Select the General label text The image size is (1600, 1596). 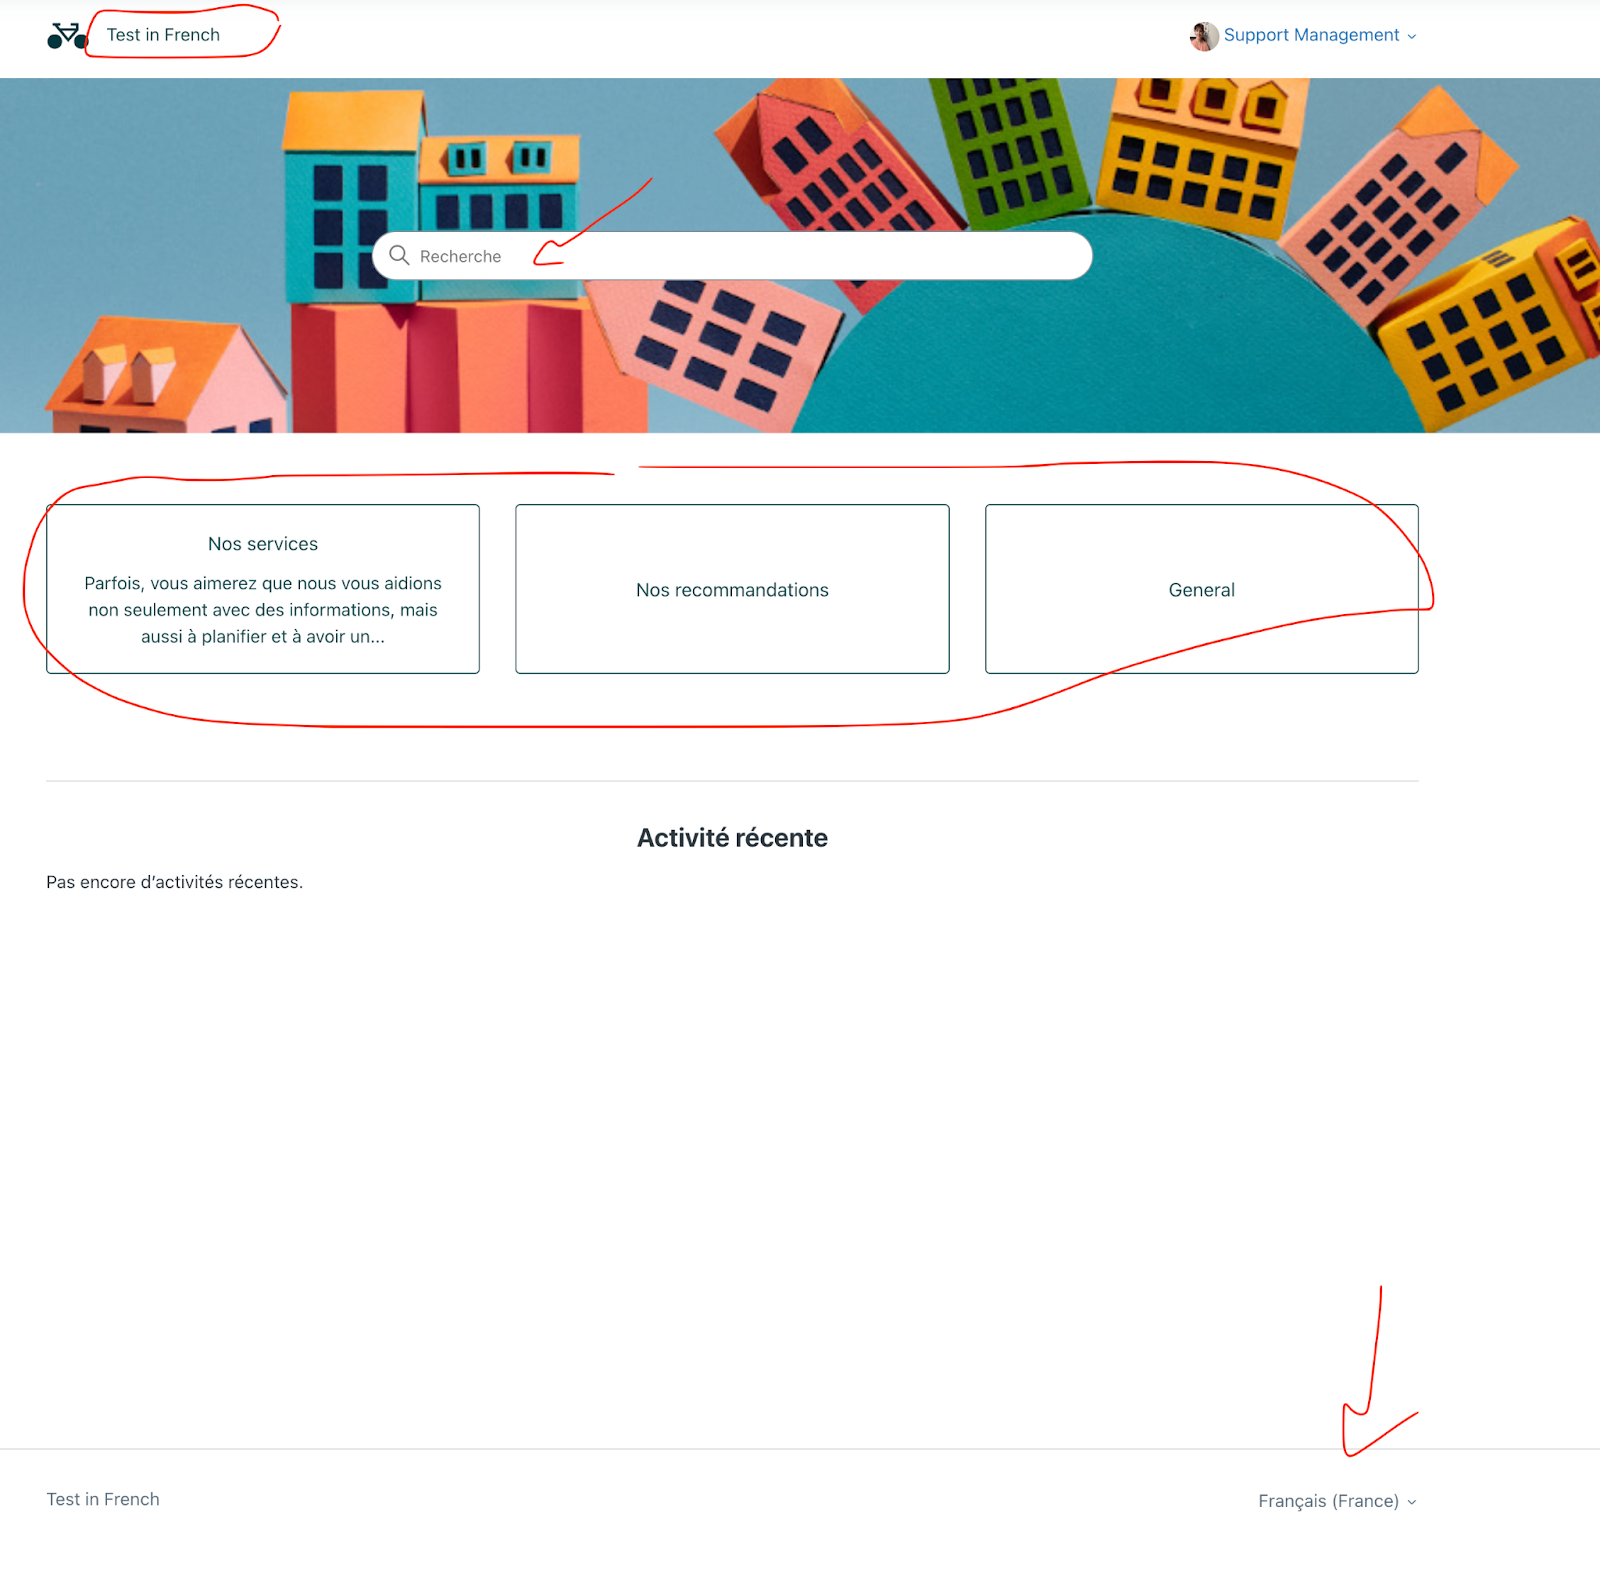(x=1202, y=590)
